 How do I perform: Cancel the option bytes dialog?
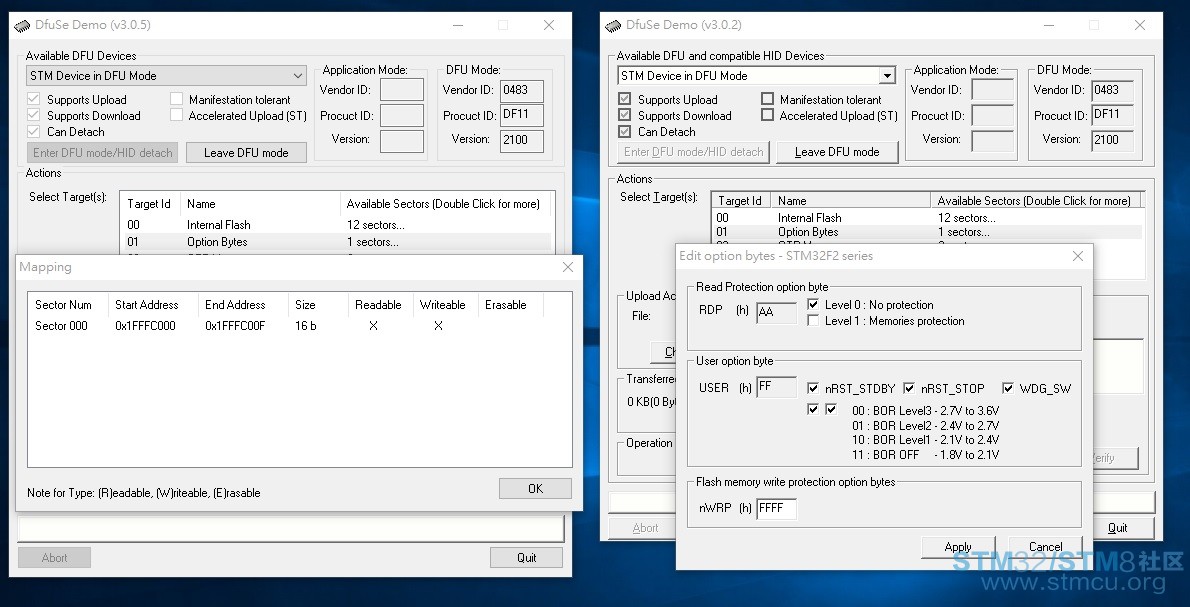pyautogui.click(x=1045, y=547)
